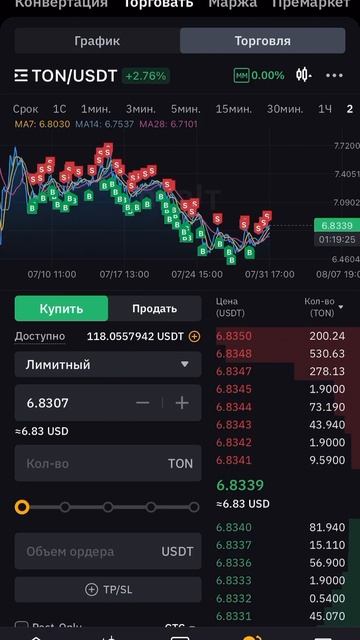Select the Купить buy side
This screenshot has height=640, width=360.
[61, 309]
